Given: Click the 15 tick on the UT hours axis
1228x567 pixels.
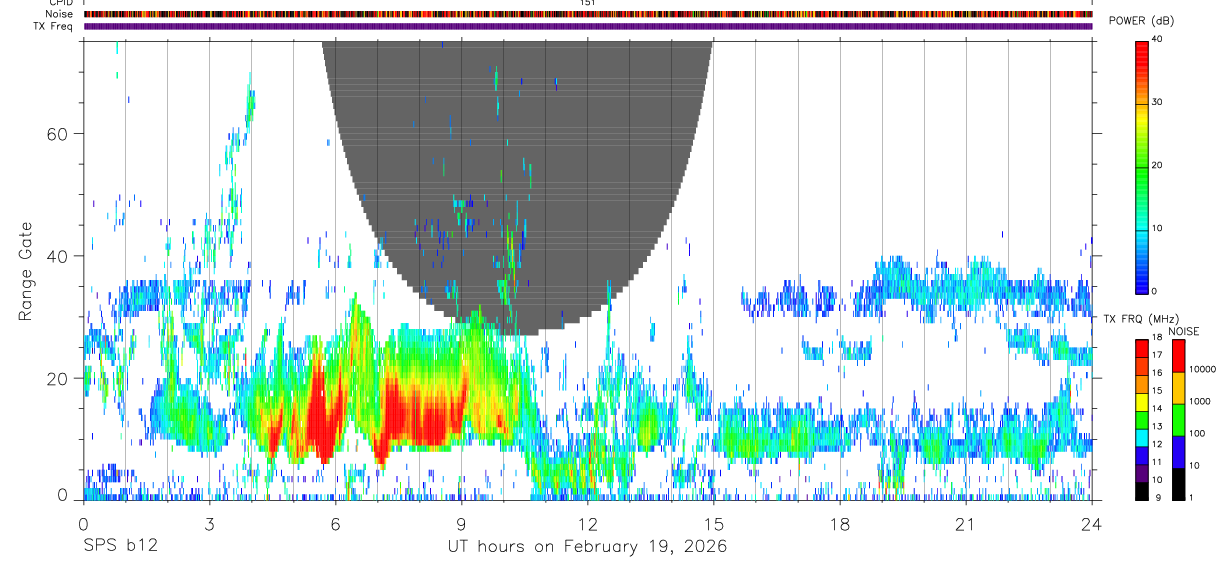Looking at the screenshot, I should pyautogui.click(x=714, y=525).
